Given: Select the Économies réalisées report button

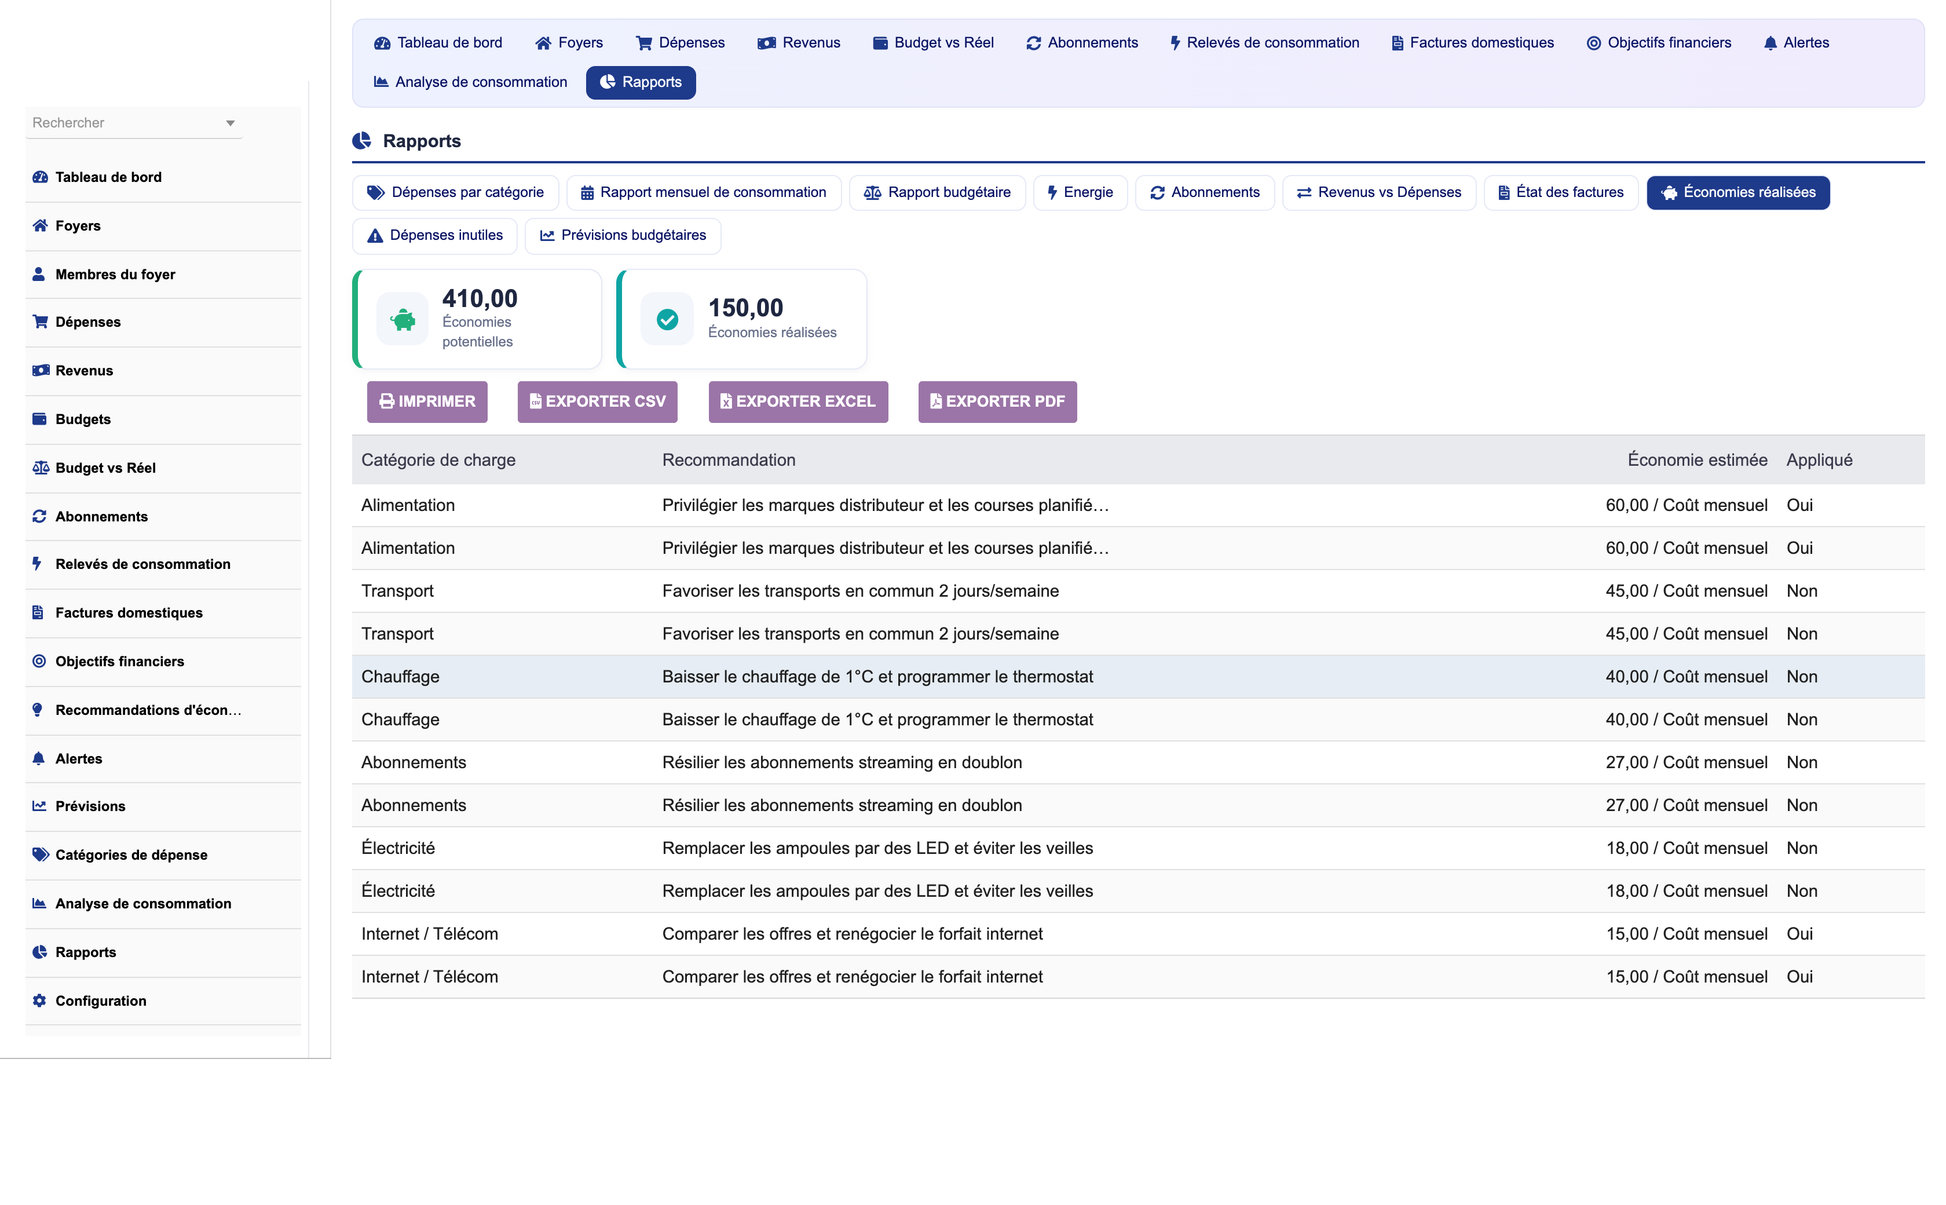Looking at the screenshot, I should 1738,193.
